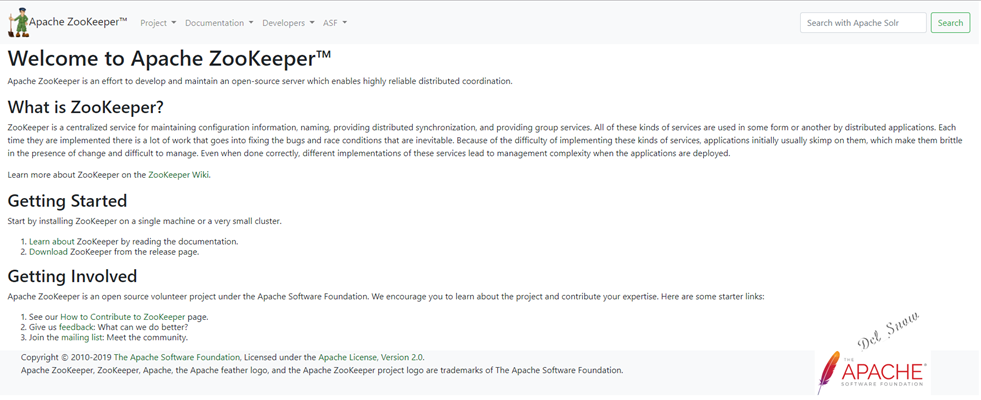Focus the Search with Apache Solr field
This screenshot has width=981, height=400.
(863, 23)
